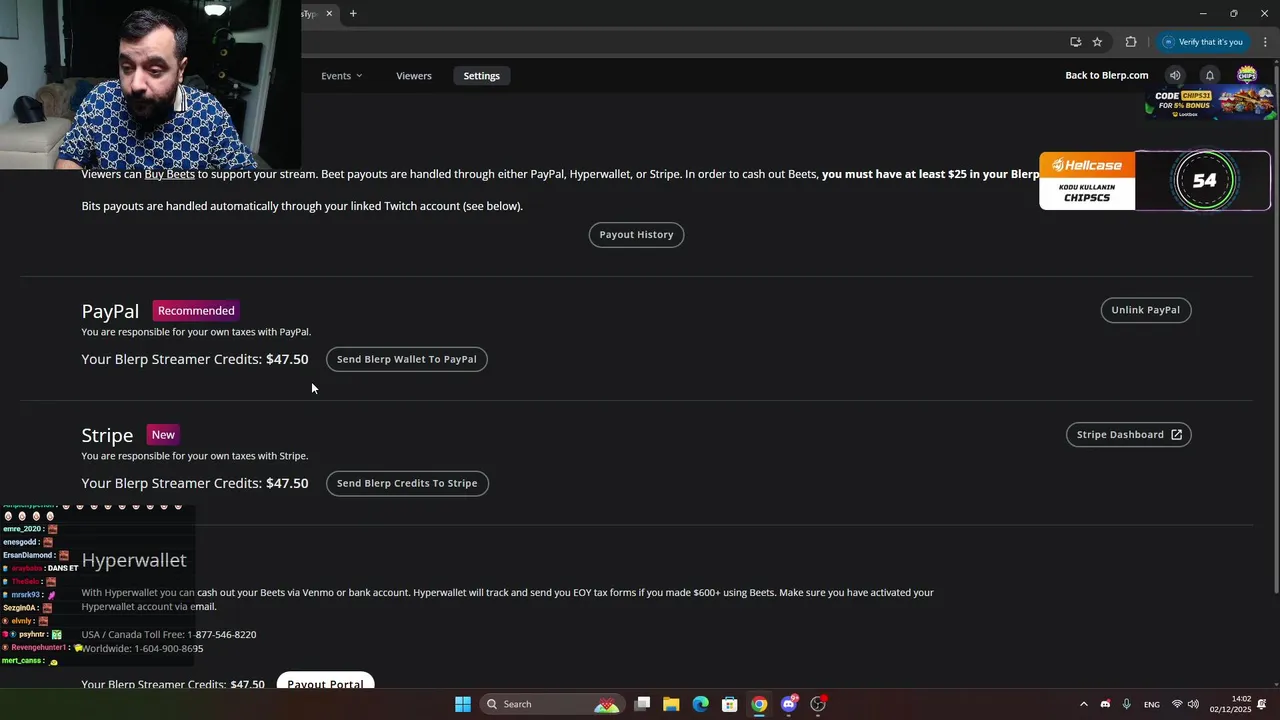Open Task View on the taskbar
Image resolution: width=1280 pixels, height=720 pixels.
pyautogui.click(x=642, y=704)
